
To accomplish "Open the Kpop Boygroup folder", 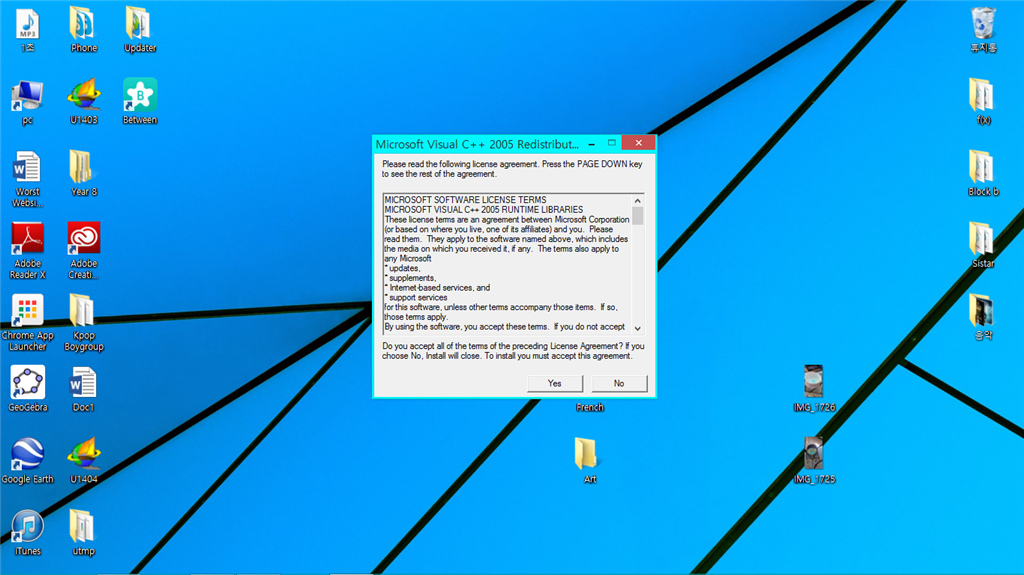I will [82, 311].
